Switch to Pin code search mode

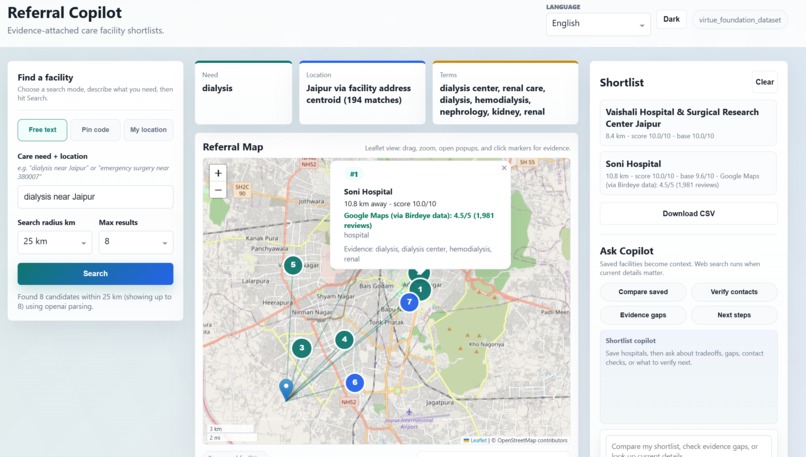click(95, 130)
